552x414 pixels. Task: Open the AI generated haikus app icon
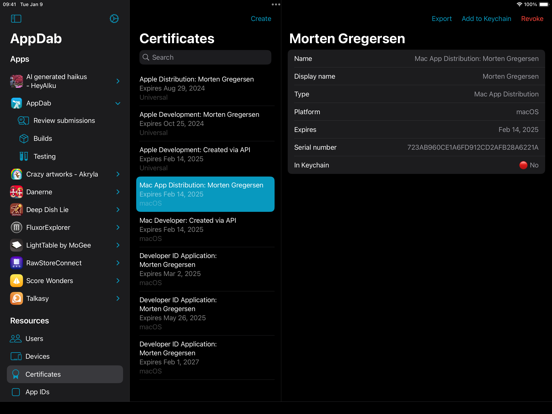click(x=17, y=81)
